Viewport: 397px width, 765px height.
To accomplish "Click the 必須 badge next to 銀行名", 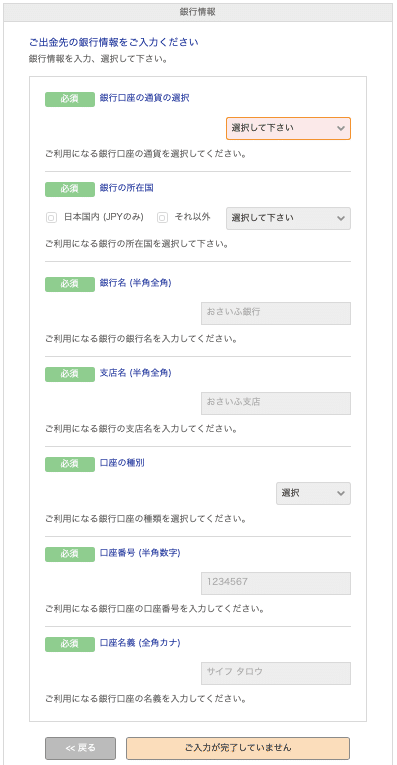I will pos(70,284).
